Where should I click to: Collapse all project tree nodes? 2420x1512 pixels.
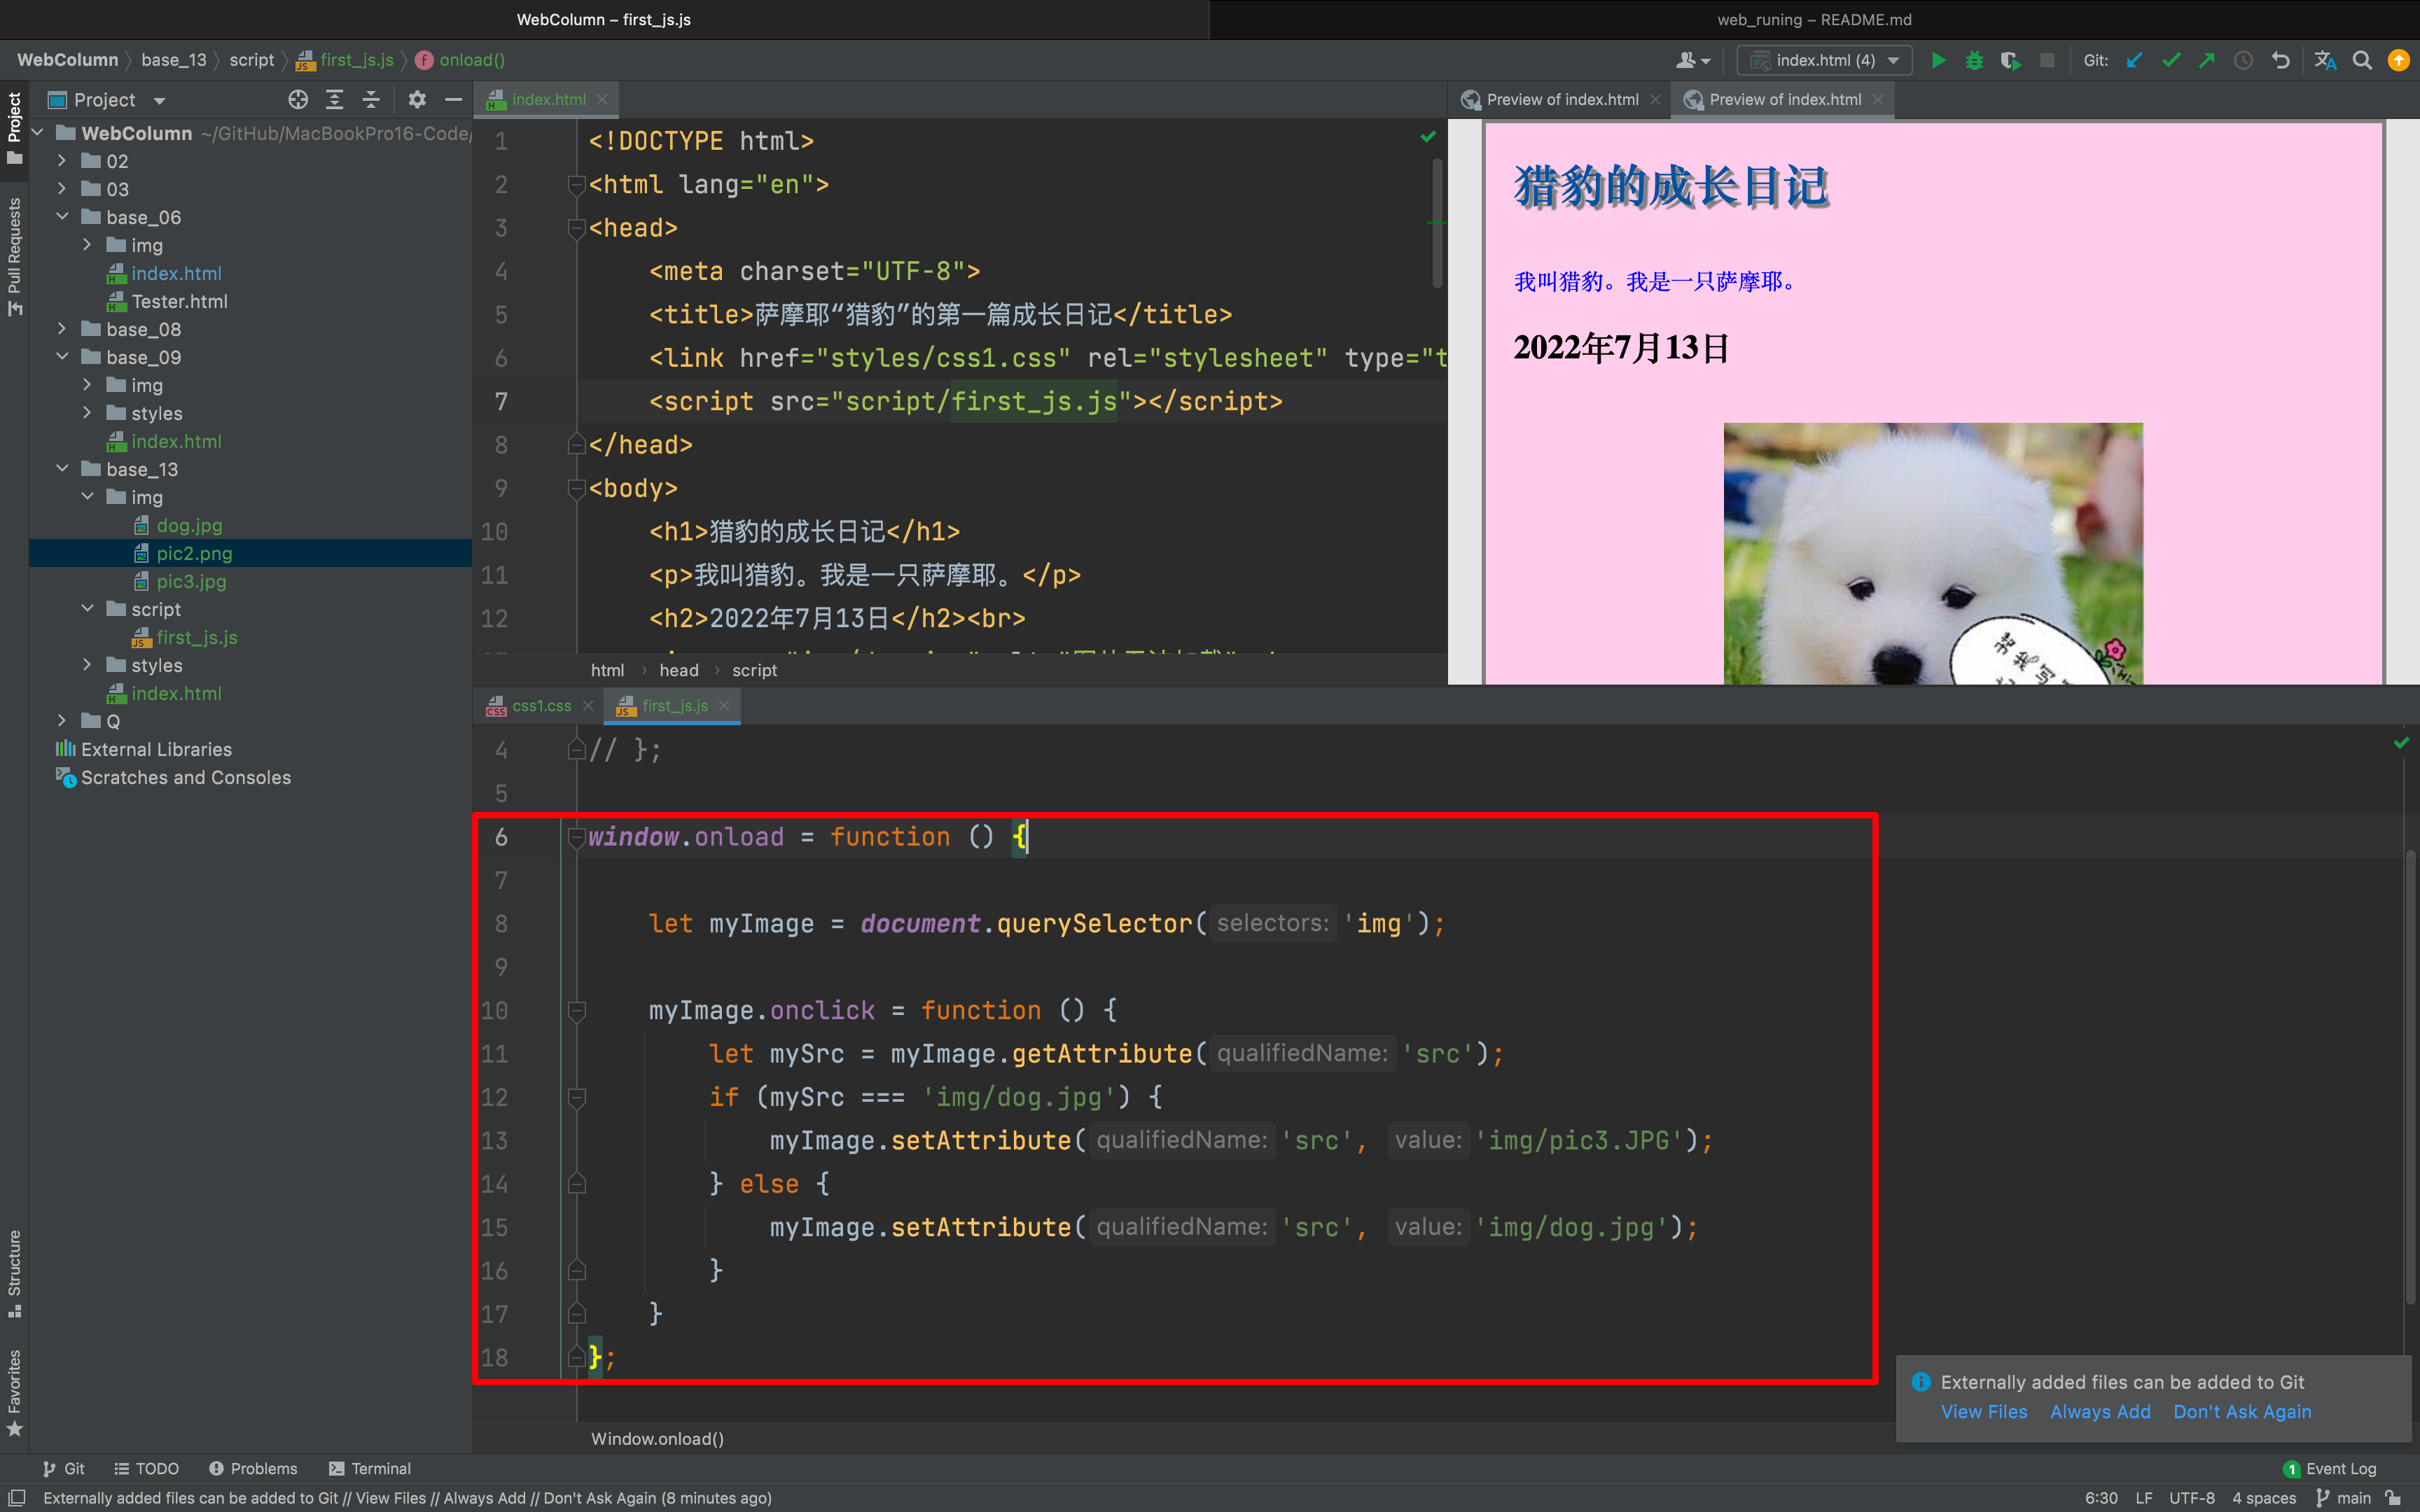[x=371, y=100]
